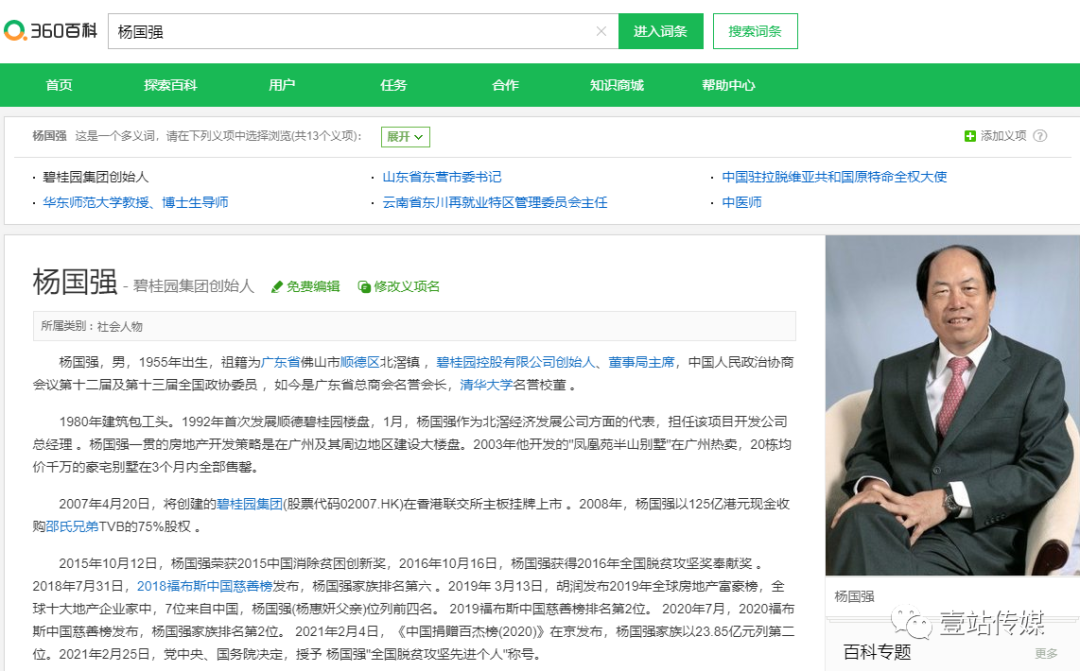Click the green plus icon beside 添加义项
Image resolution: width=1080 pixels, height=671 pixels.
pyautogui.click(x=968, y=134)
